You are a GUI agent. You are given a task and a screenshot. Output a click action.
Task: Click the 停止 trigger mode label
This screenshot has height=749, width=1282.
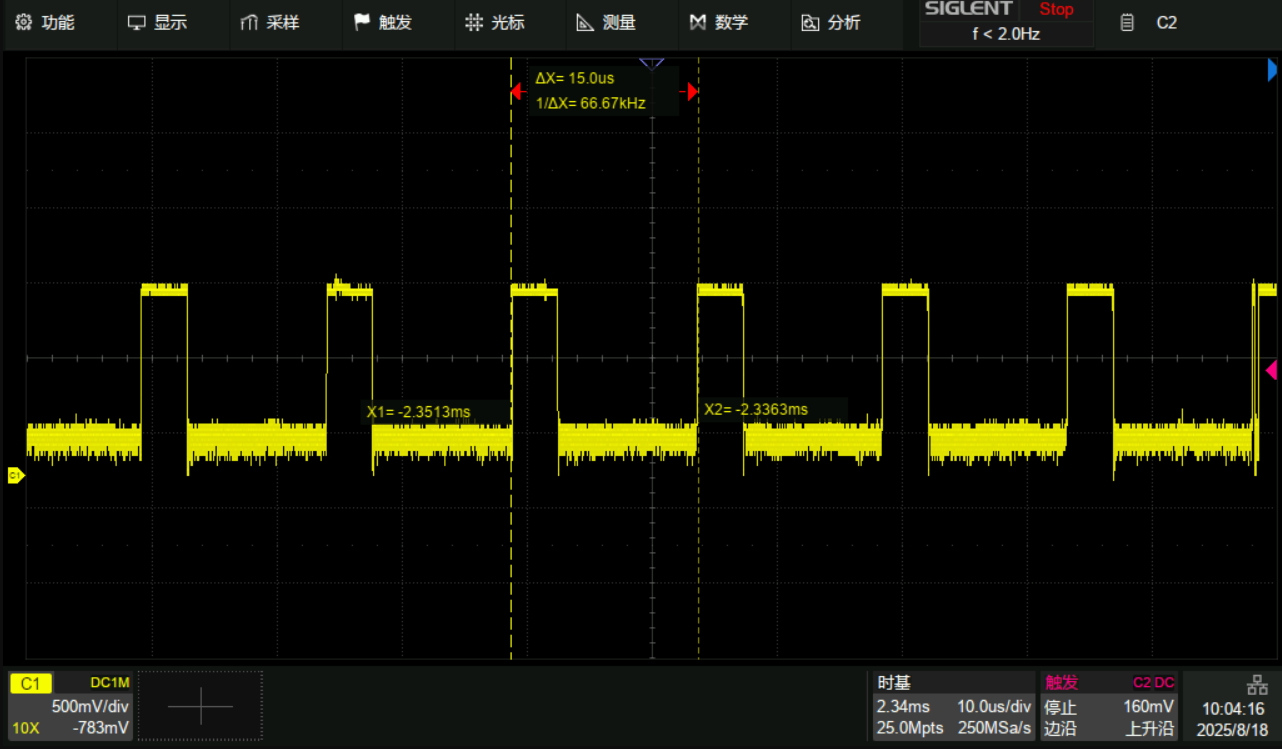tap(1061, 706)
